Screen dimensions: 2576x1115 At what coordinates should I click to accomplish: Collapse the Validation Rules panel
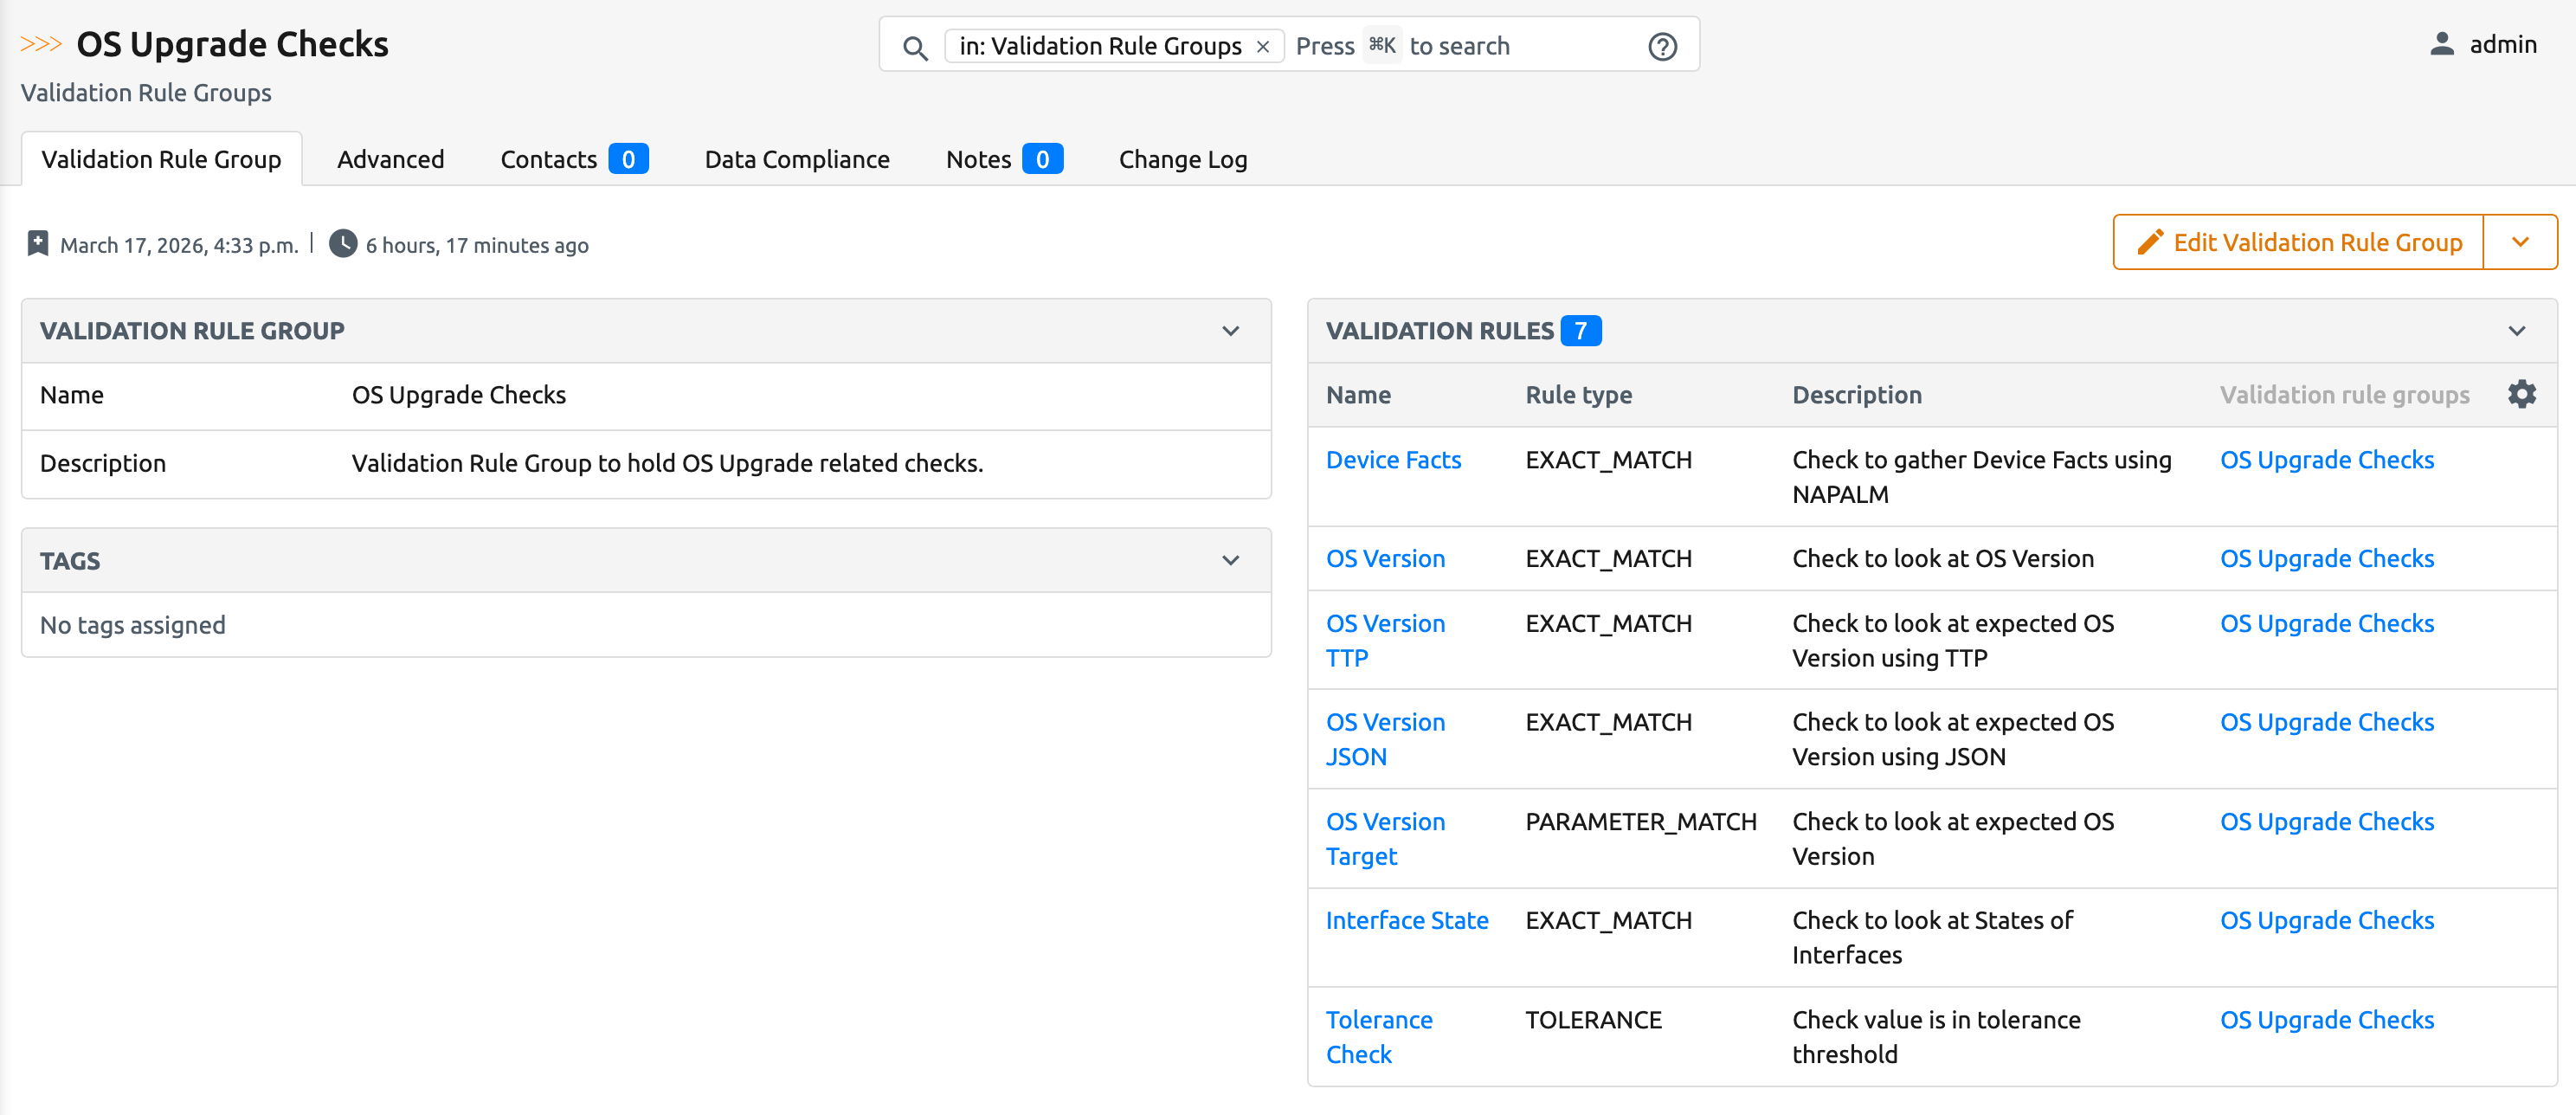[2516, 331]
